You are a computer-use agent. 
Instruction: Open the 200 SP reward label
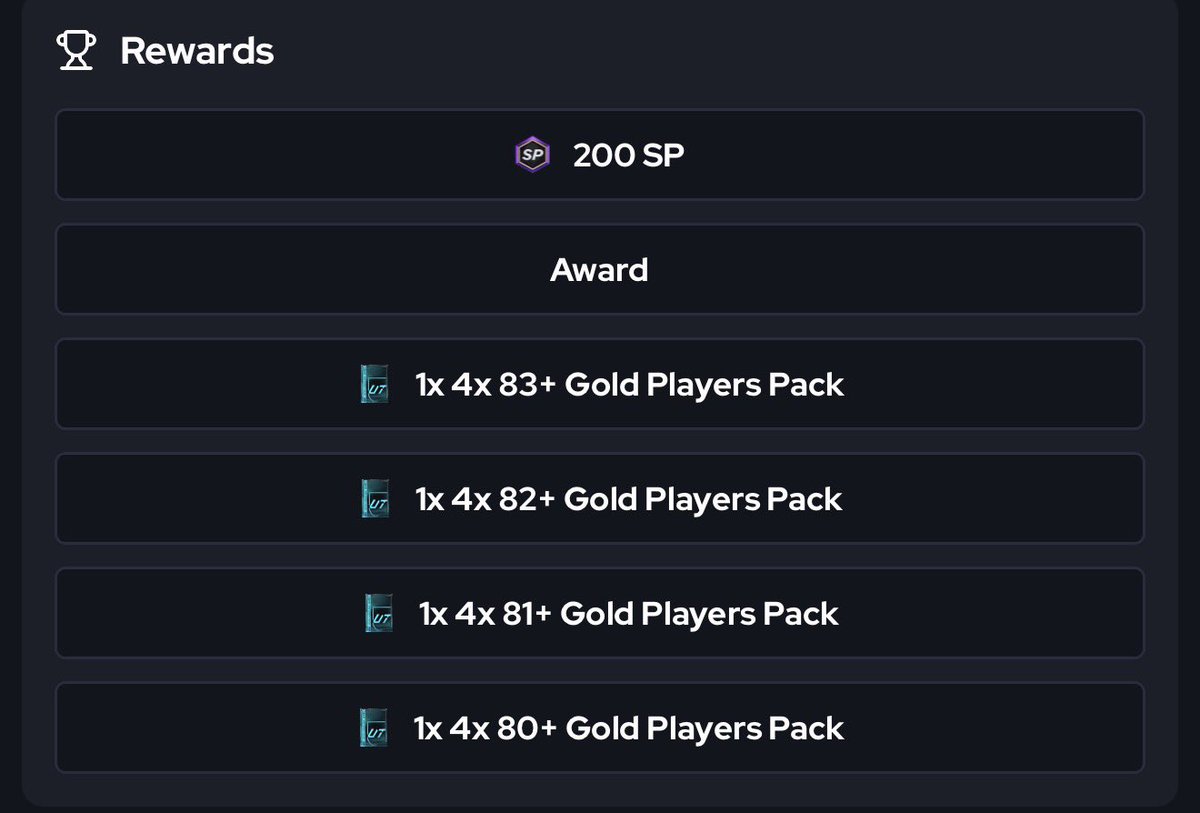click(x=629, y=155)
